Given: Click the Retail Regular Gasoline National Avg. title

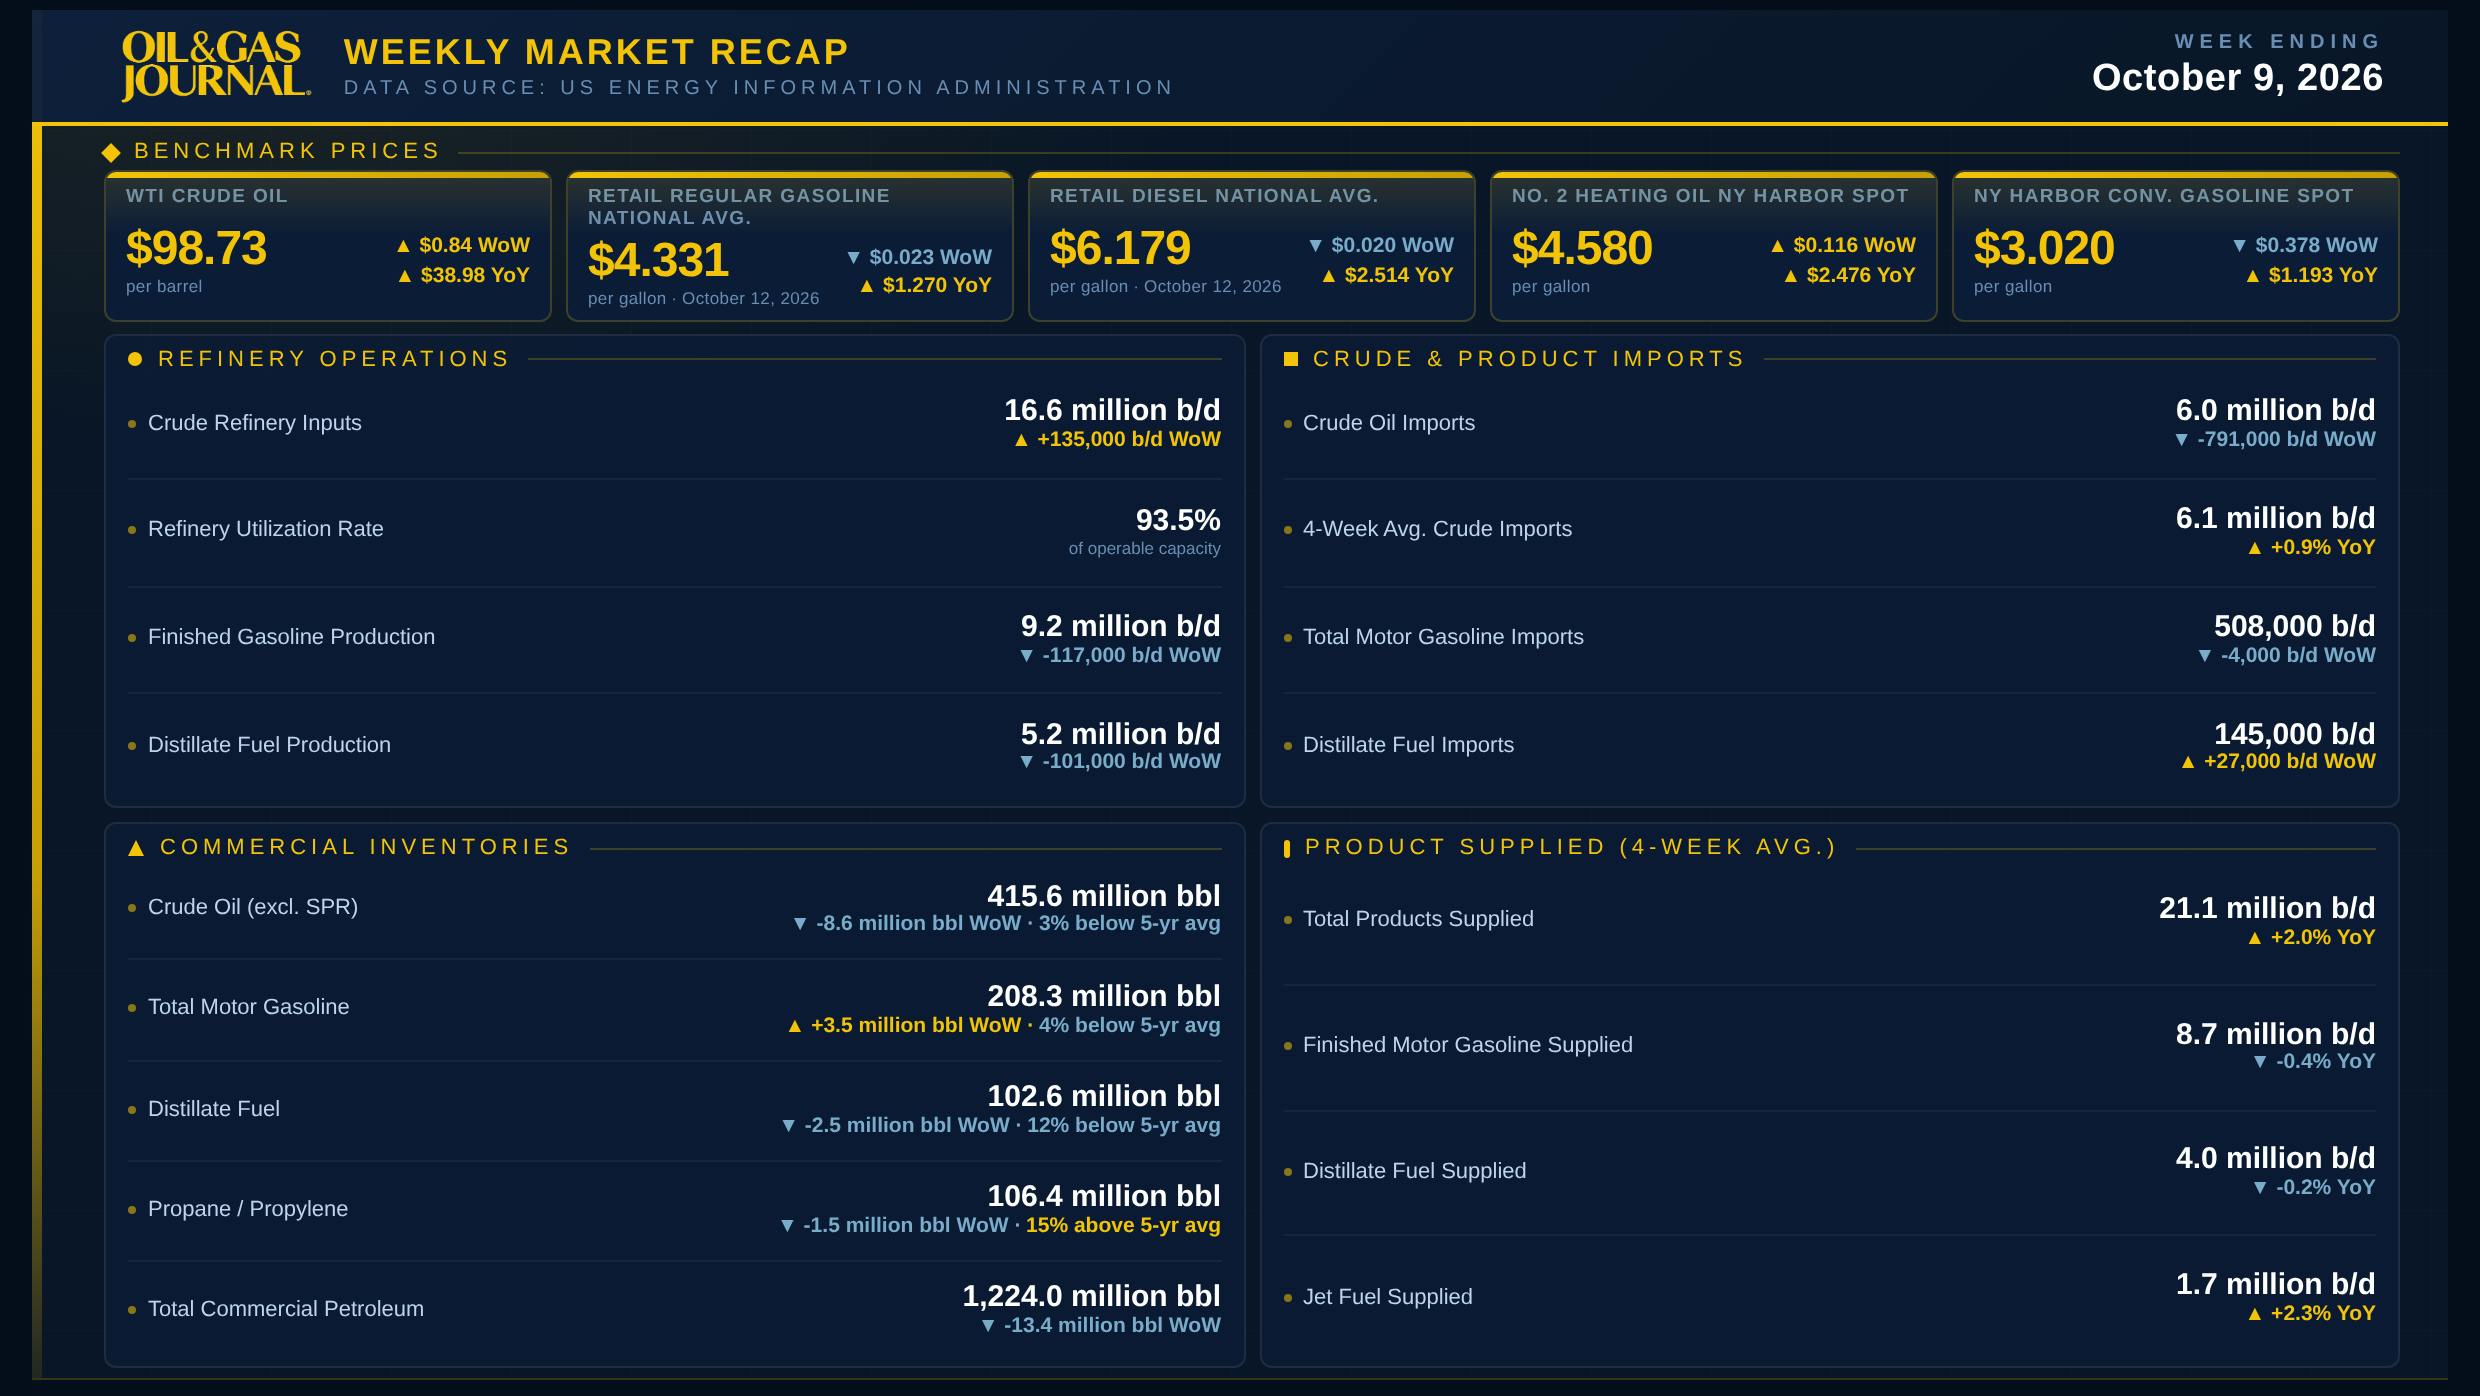Looking at the screenshot, I should point(739,207).
